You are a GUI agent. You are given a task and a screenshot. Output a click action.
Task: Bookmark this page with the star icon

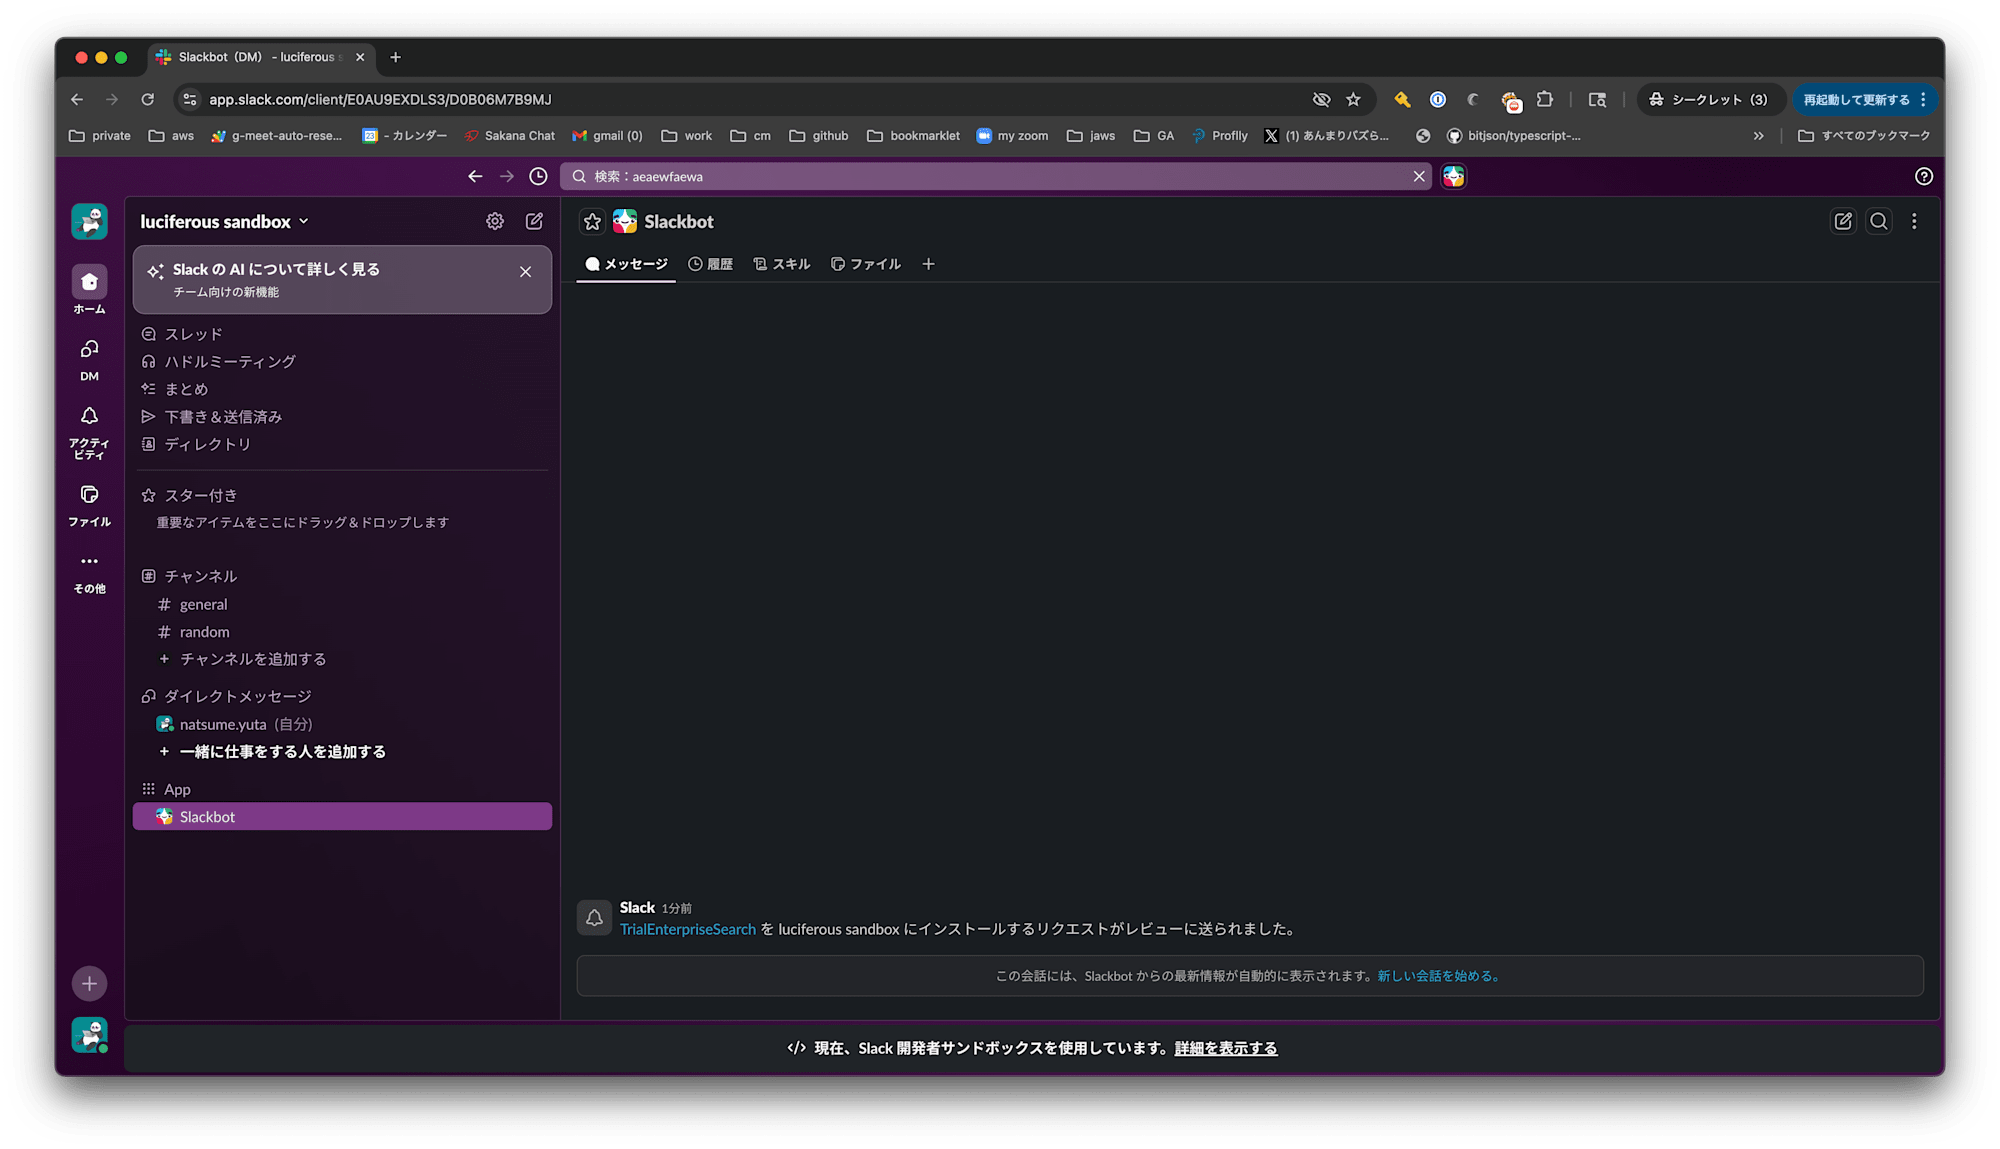click(1353, 99)
